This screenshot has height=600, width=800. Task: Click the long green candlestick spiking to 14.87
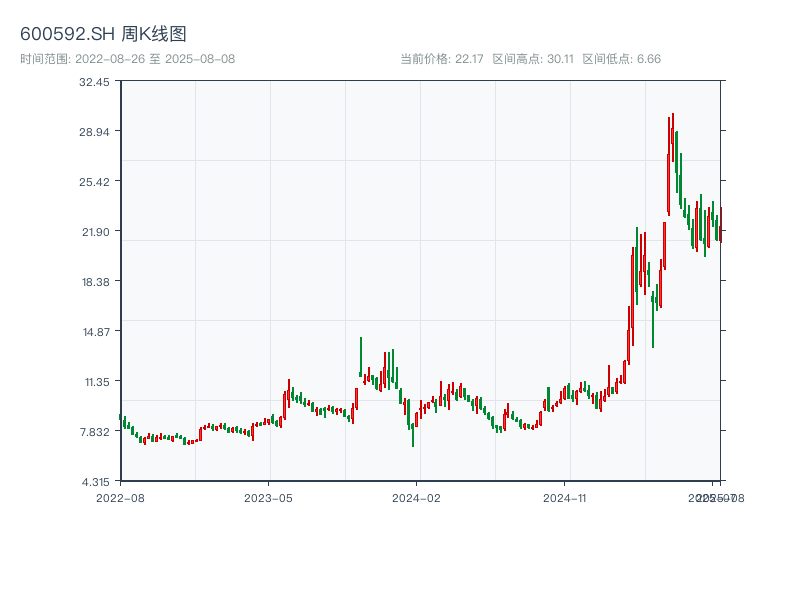[361, 357]
